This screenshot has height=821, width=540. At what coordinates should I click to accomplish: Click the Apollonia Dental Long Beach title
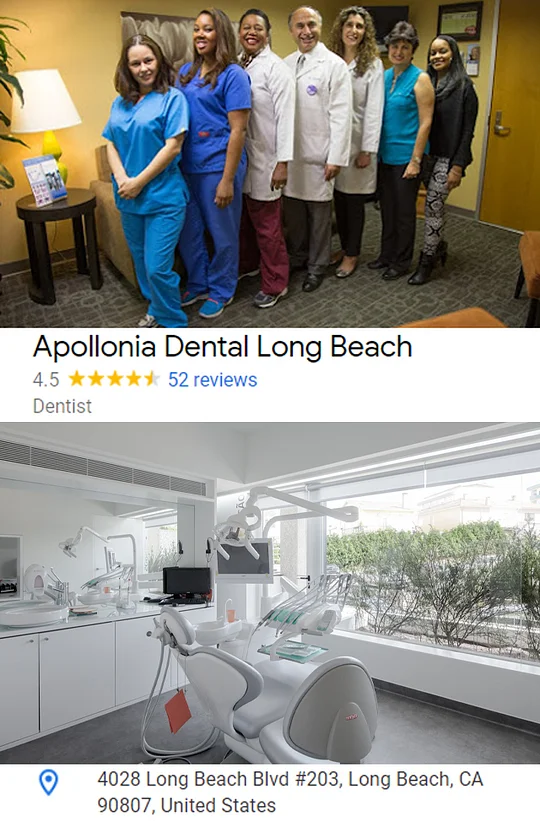(x=223, y=347)
